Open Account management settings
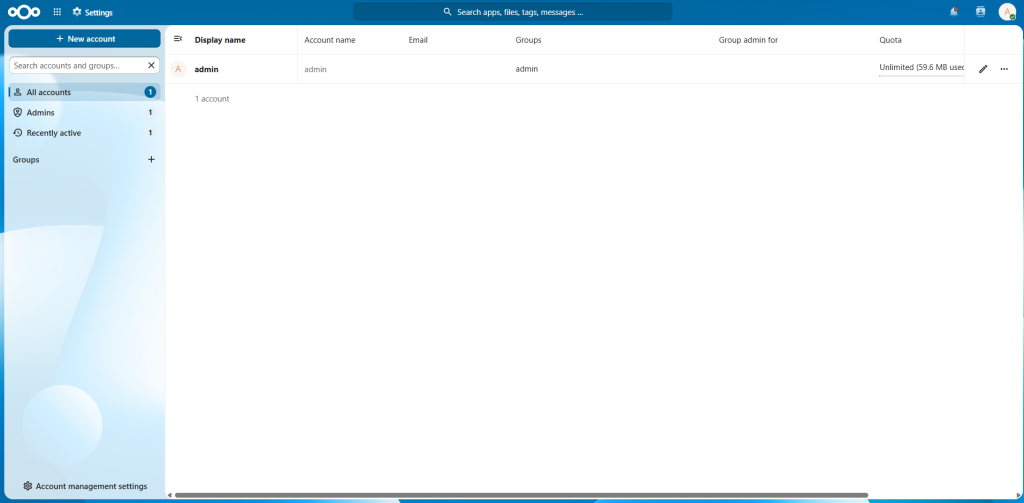This screenshot has width=1024, height=503. tap(85, 486)
